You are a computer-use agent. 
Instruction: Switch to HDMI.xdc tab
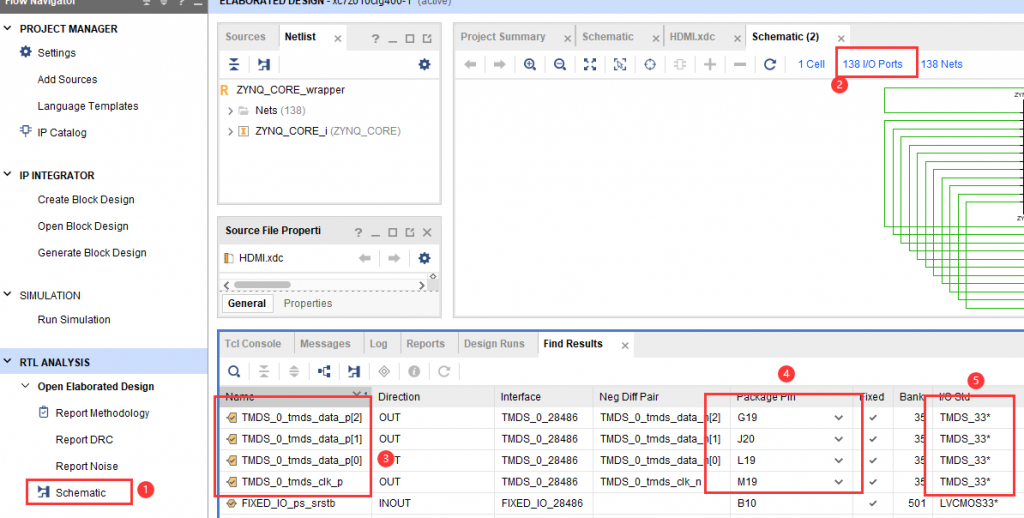click(x=692, y=37)
